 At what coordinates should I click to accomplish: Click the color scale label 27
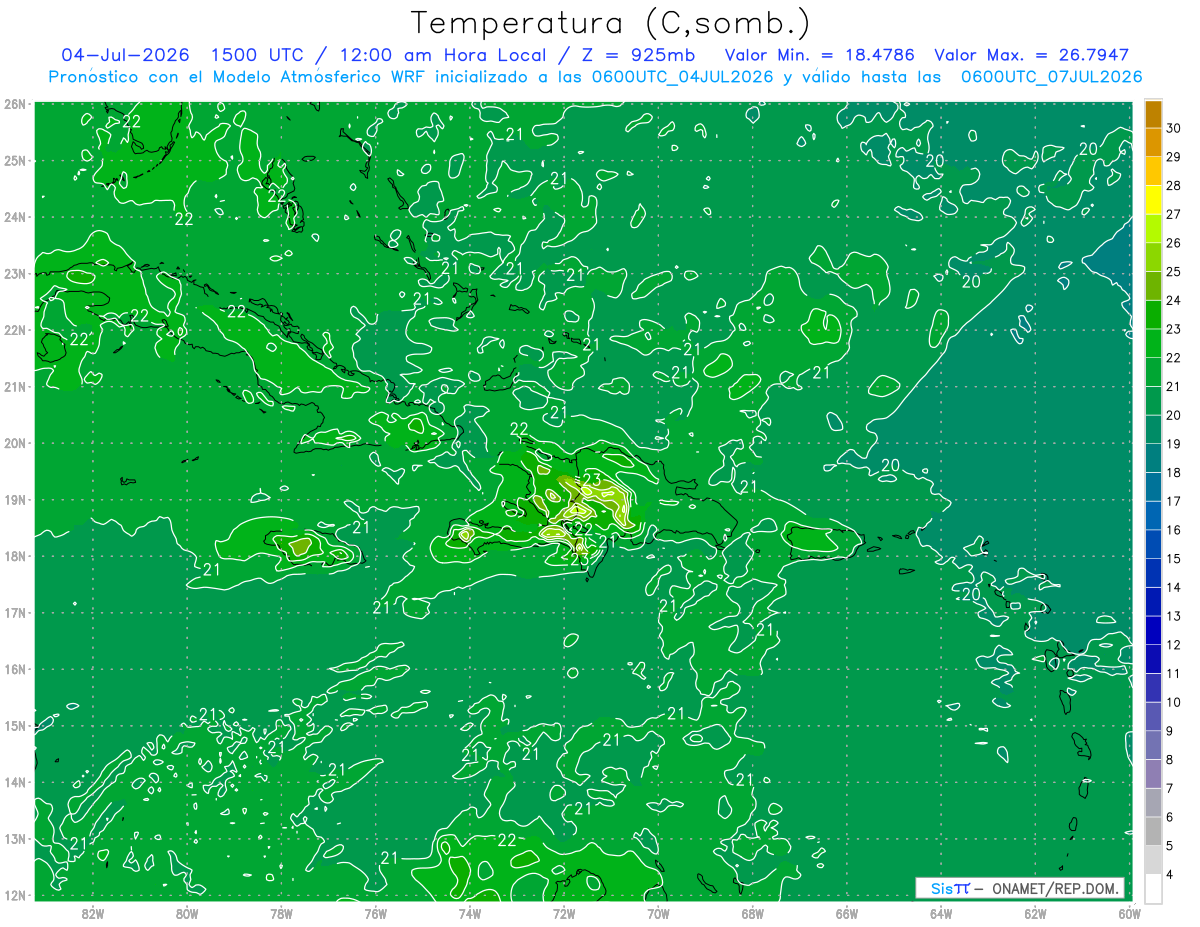(1174, 214)
